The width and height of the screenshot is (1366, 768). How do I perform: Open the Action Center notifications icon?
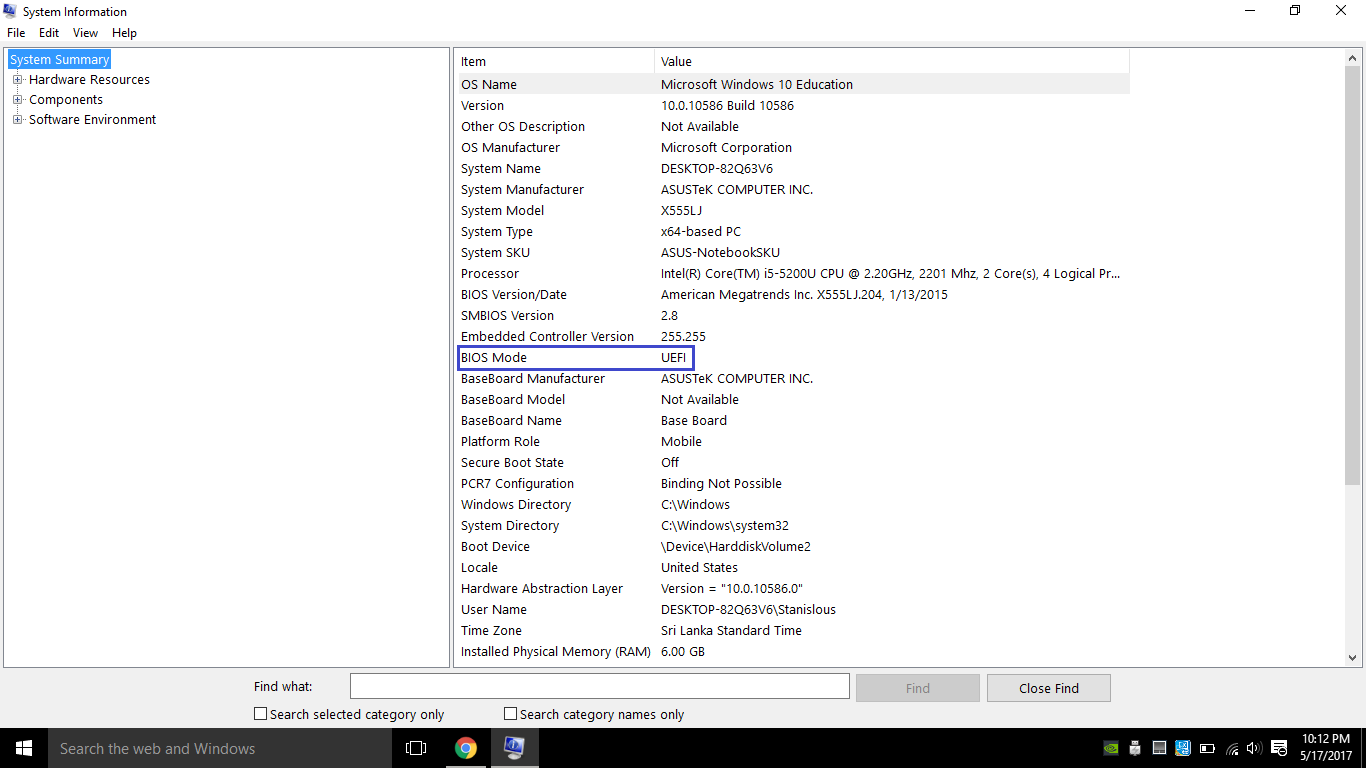1279,748
